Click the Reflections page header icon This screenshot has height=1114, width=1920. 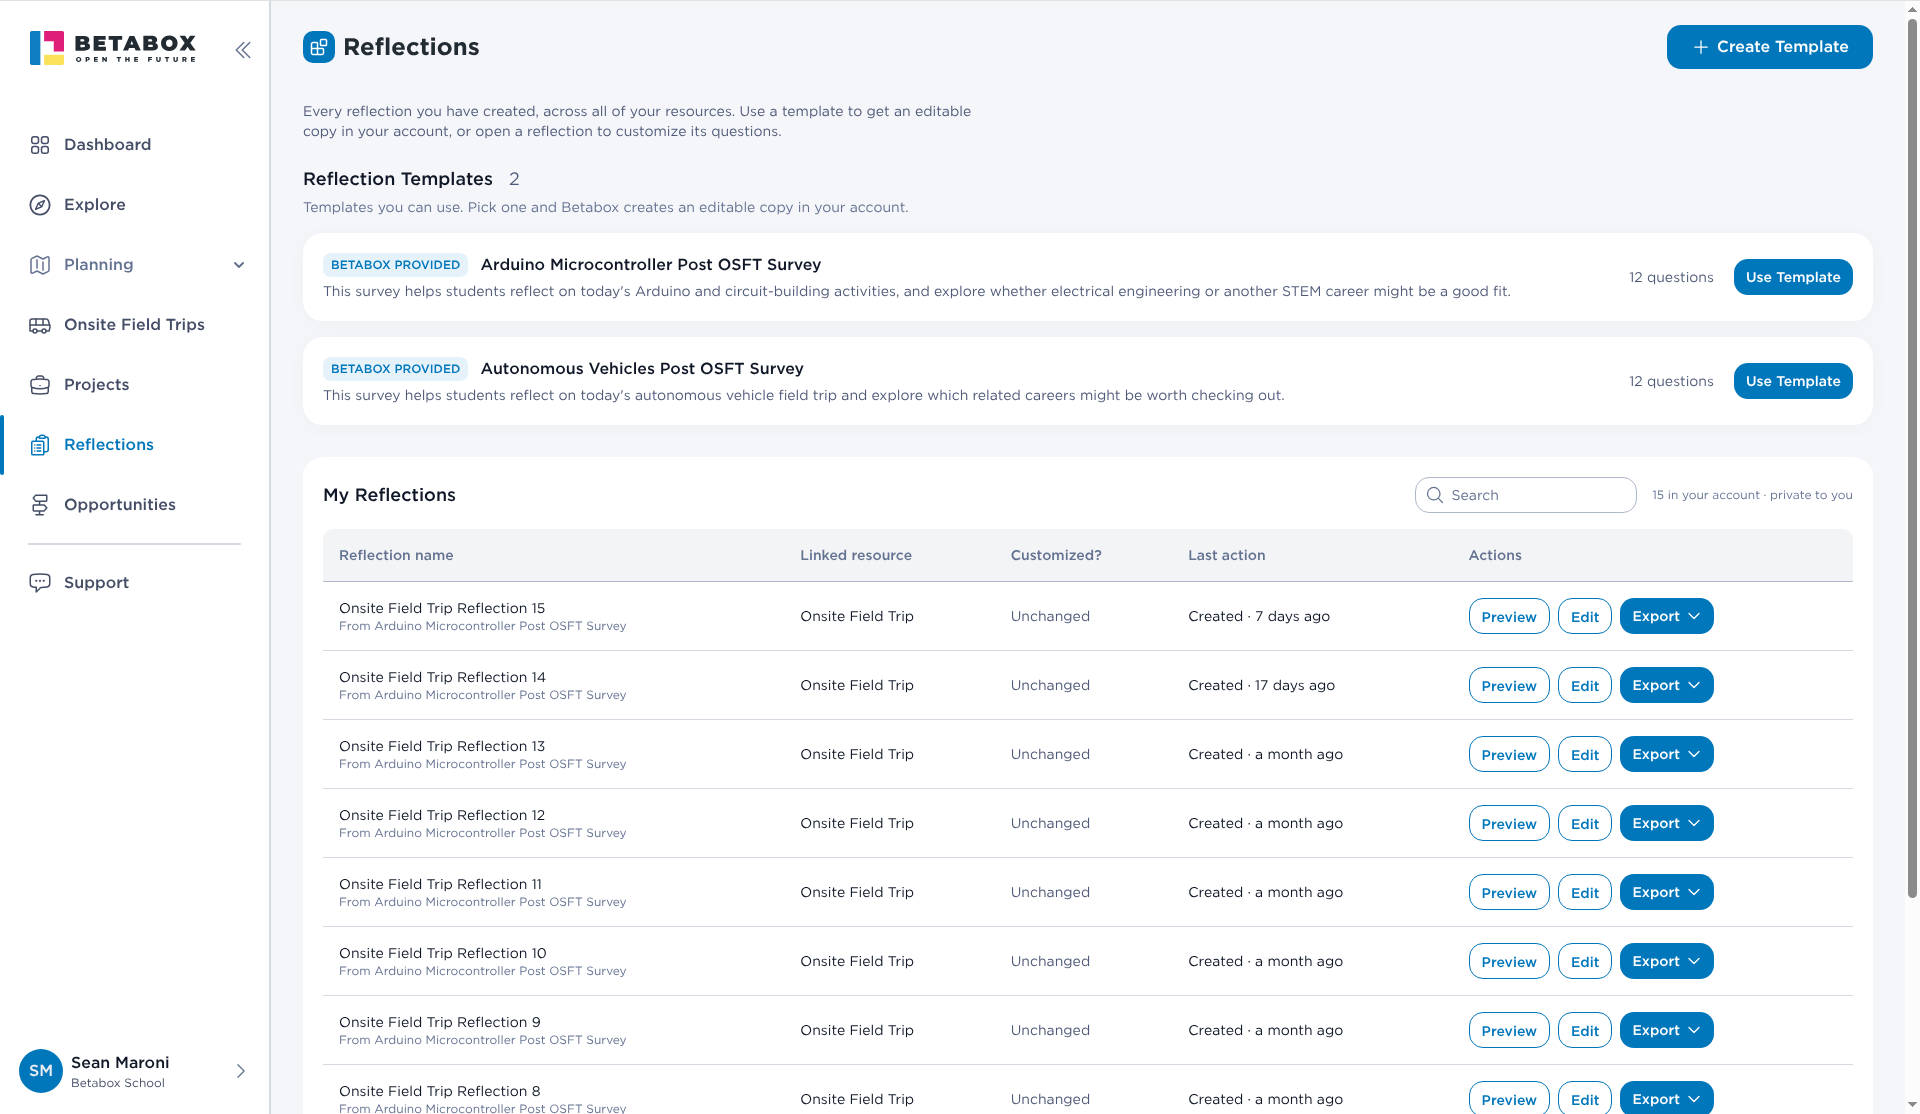319,47
